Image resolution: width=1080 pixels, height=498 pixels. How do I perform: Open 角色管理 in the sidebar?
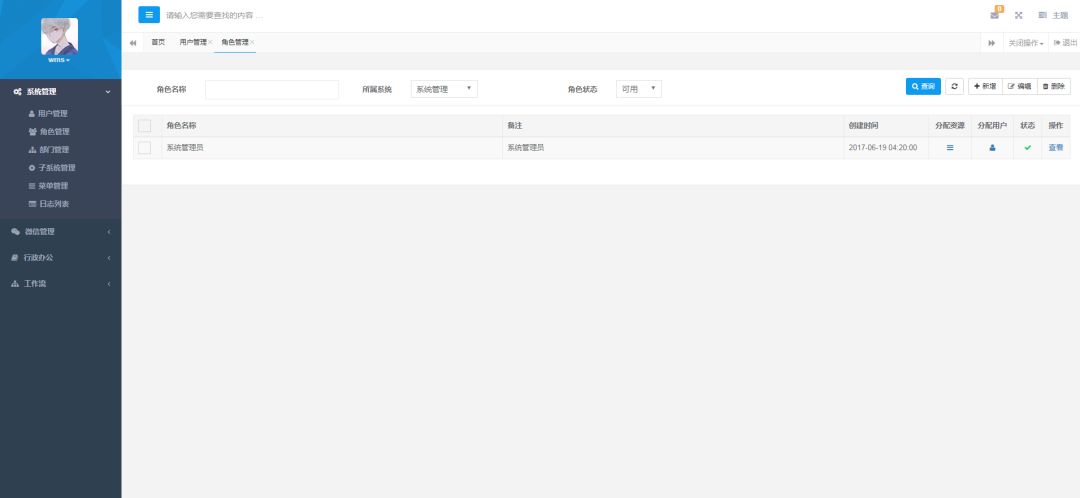[54, 132]
